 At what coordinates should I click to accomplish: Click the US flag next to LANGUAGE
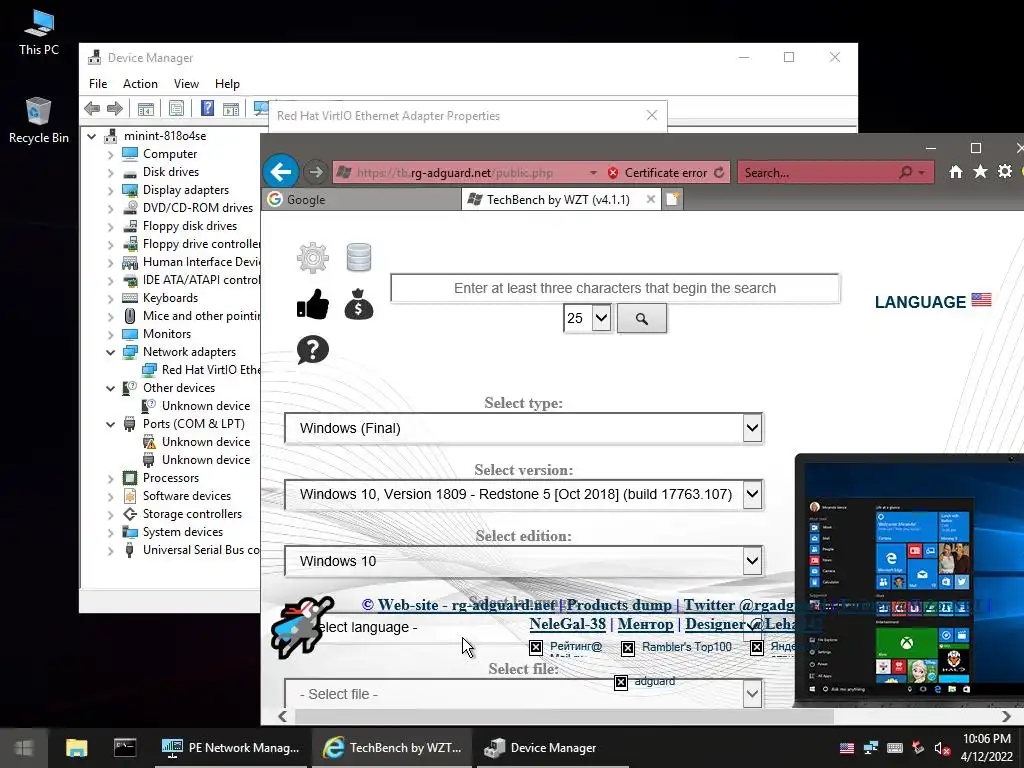pyautogui.click(x=982, y=300)
